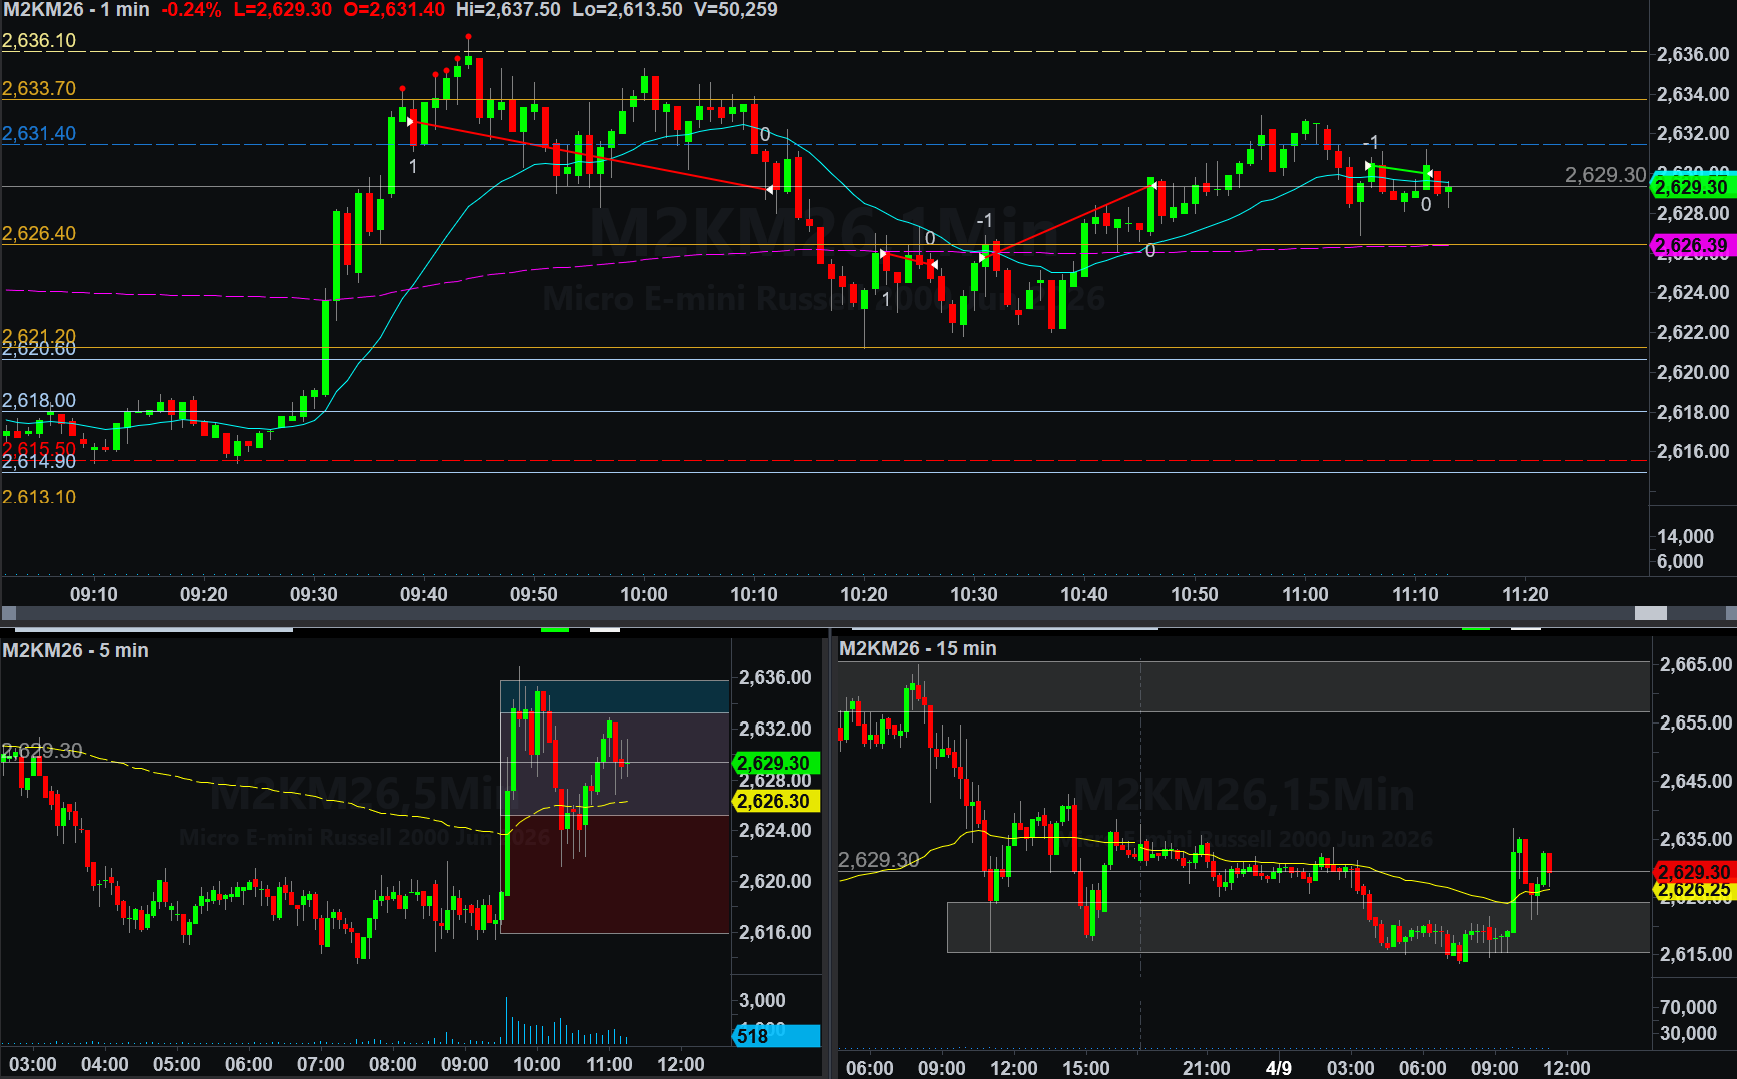Click the blue 518 volume tag
This screenshot has width=1737, height=1079.
pyautogui.click(x=775, y=1036)
